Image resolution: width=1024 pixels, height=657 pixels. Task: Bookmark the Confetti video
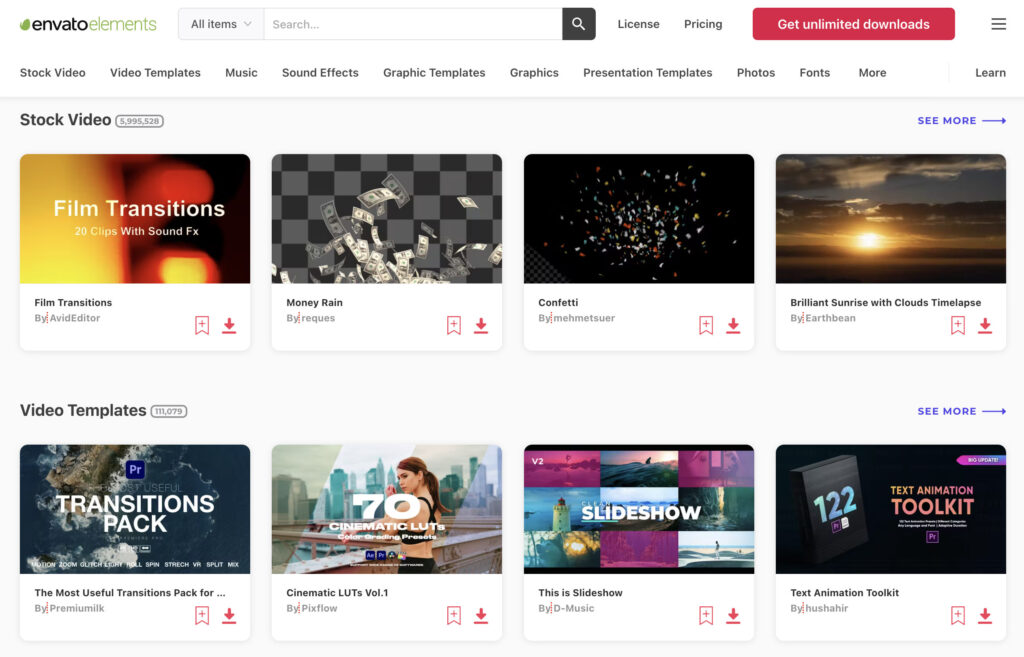tap(706, 325)
